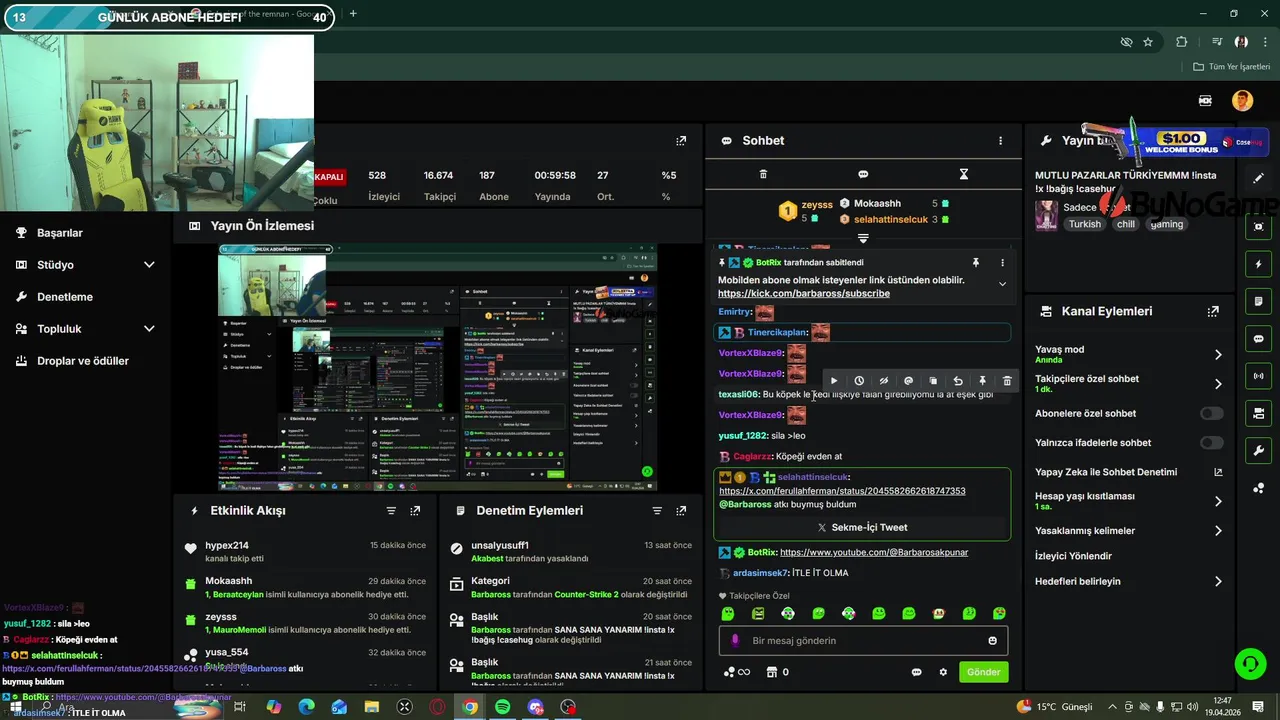Expand Yasaklanmış kelimeler settings

click(1218, 531)
